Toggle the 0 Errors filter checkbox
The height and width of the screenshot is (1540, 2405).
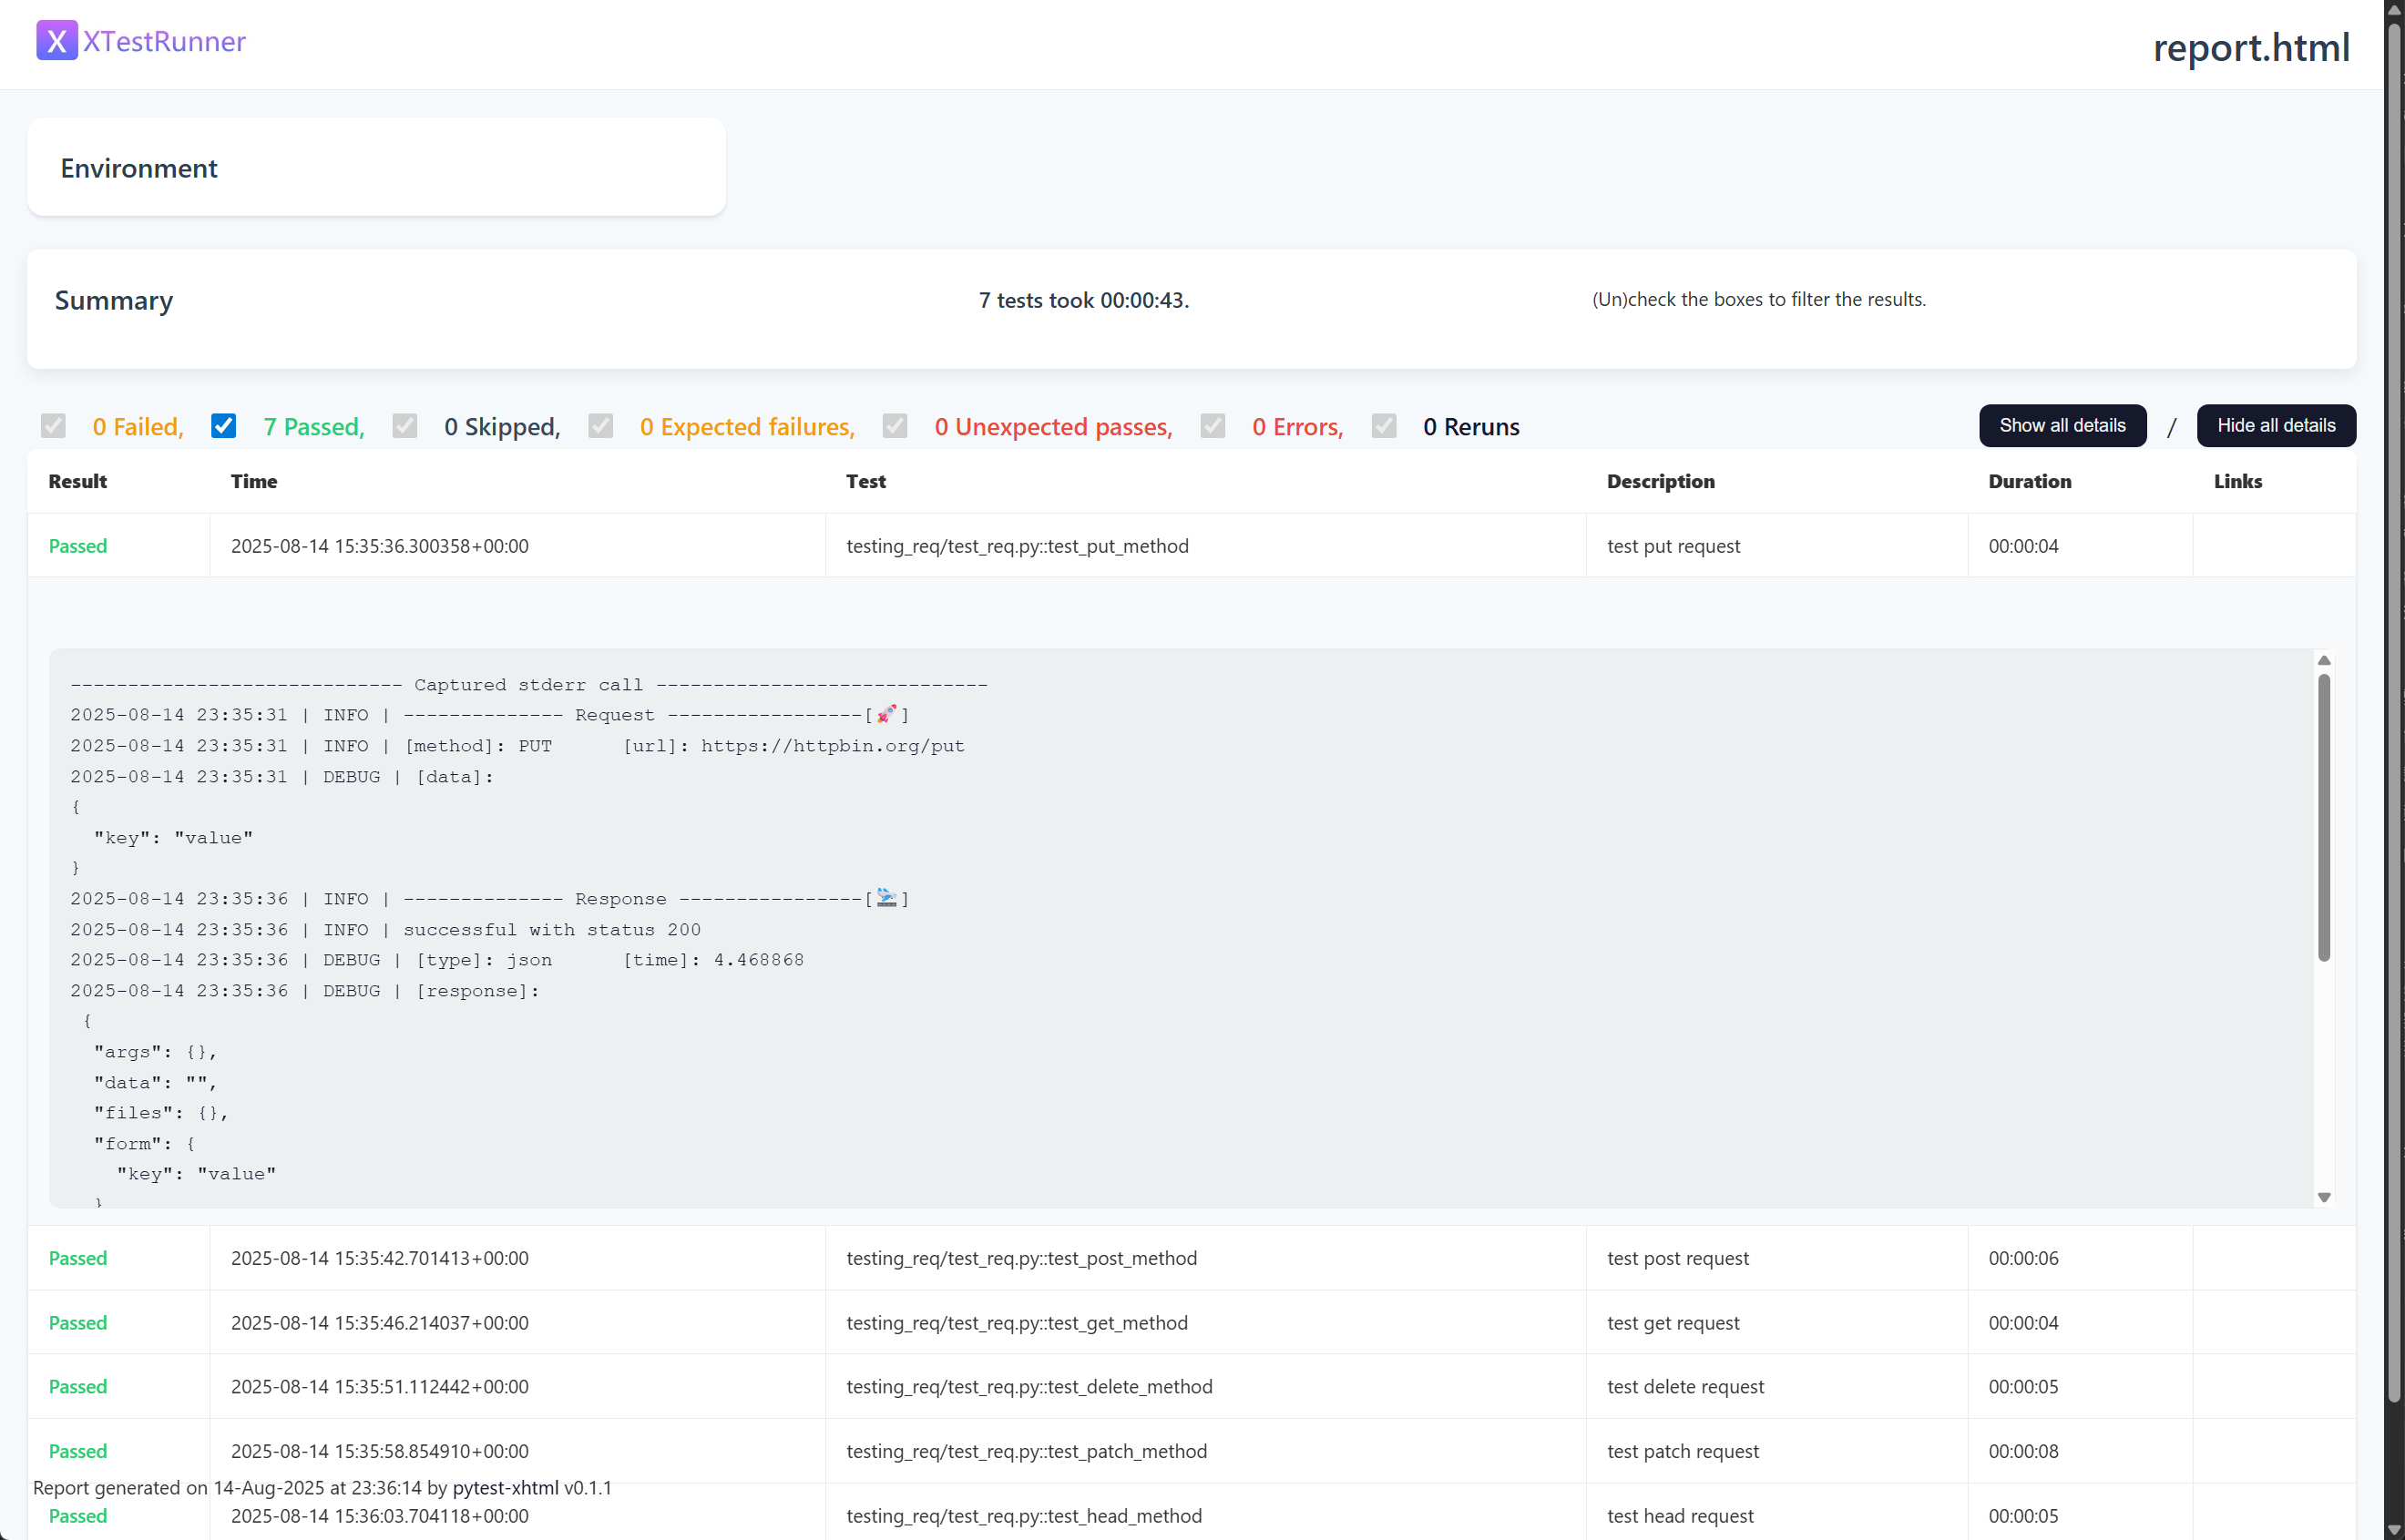(1212, 426)
